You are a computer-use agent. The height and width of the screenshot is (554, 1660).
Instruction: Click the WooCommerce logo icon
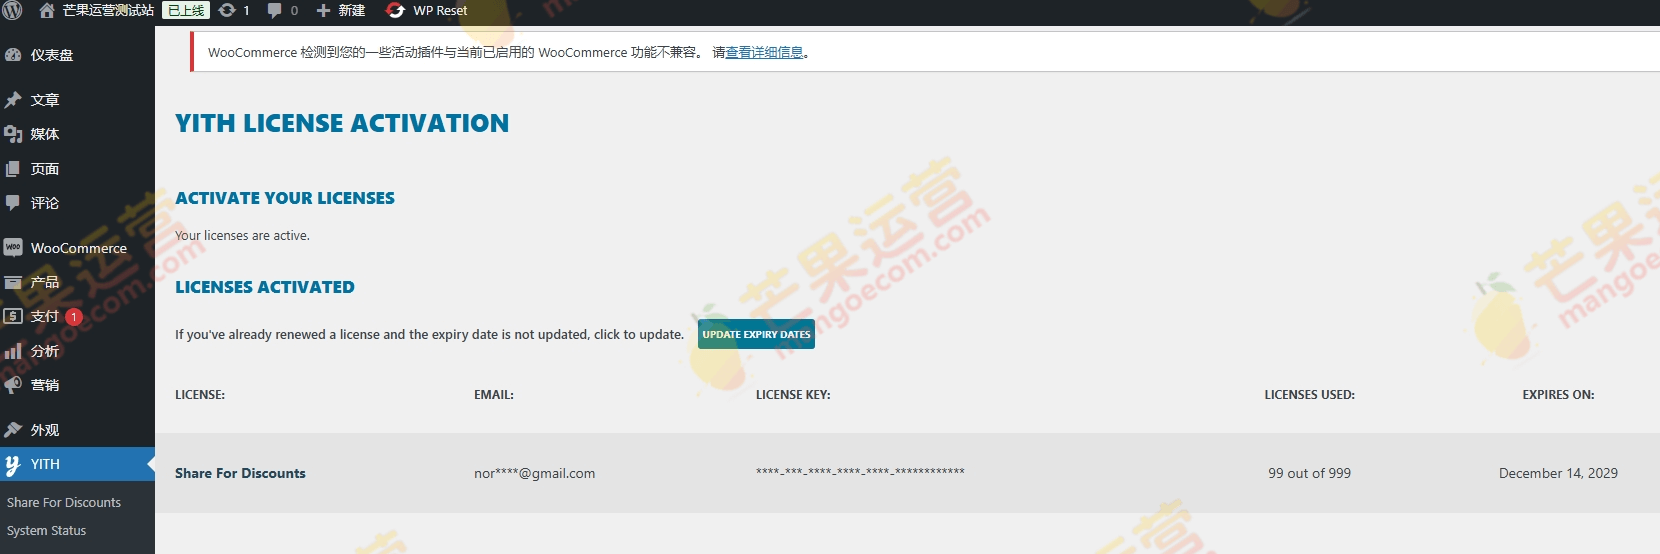tap(13, 247)
